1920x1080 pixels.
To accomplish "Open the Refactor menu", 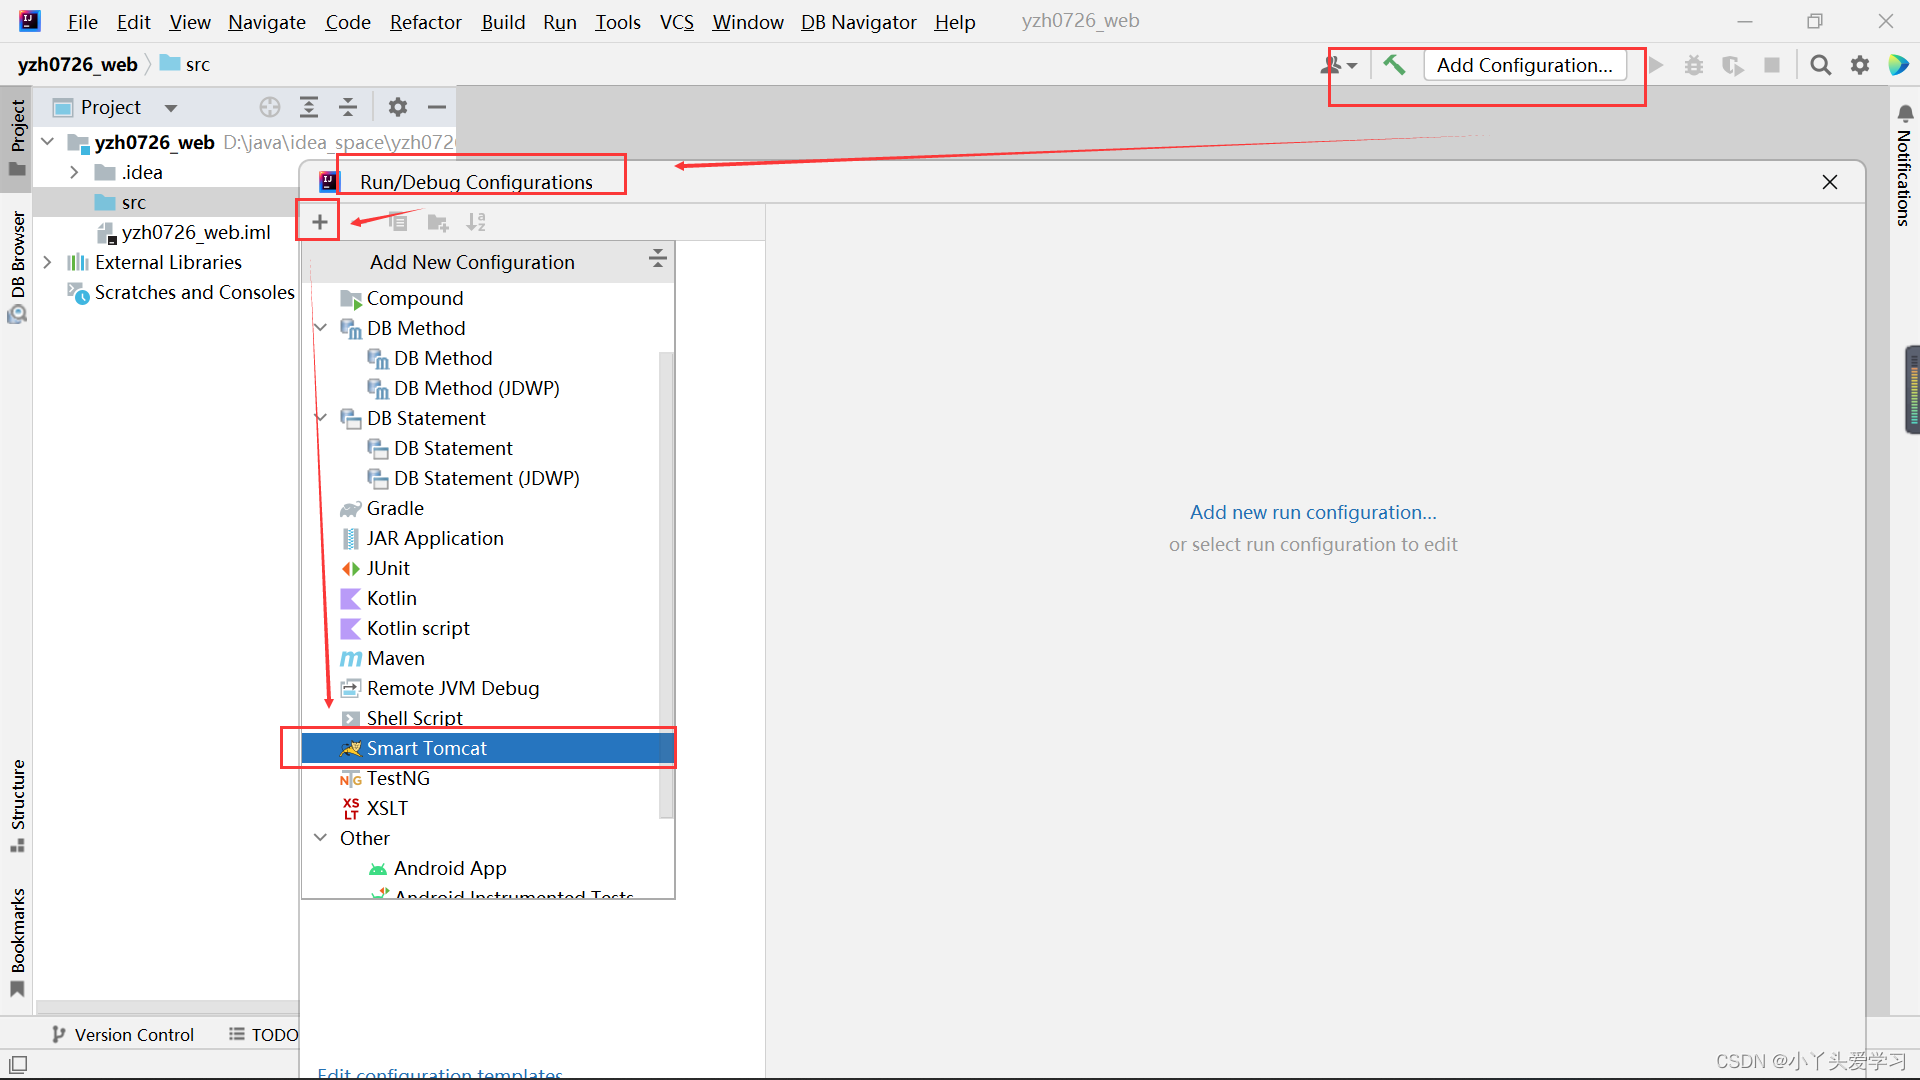I will point(425,22).
